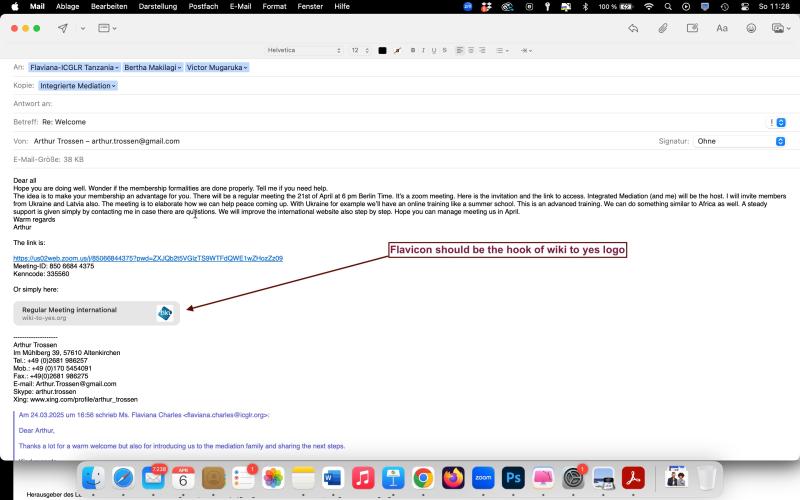Screen dimensions: 800x500
Task: Toggle italic text formatting
Action: pyautogui.click(x=424, y=50)
